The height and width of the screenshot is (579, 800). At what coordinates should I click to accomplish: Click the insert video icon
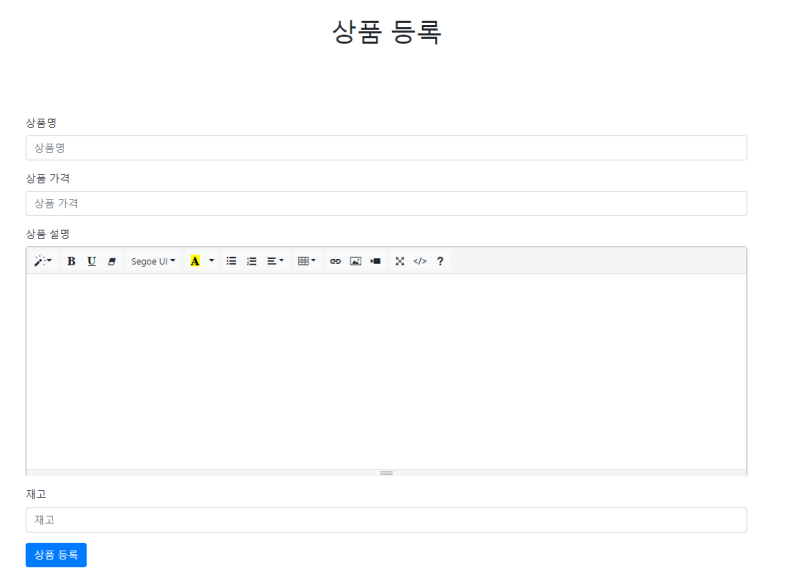point(376,261)
